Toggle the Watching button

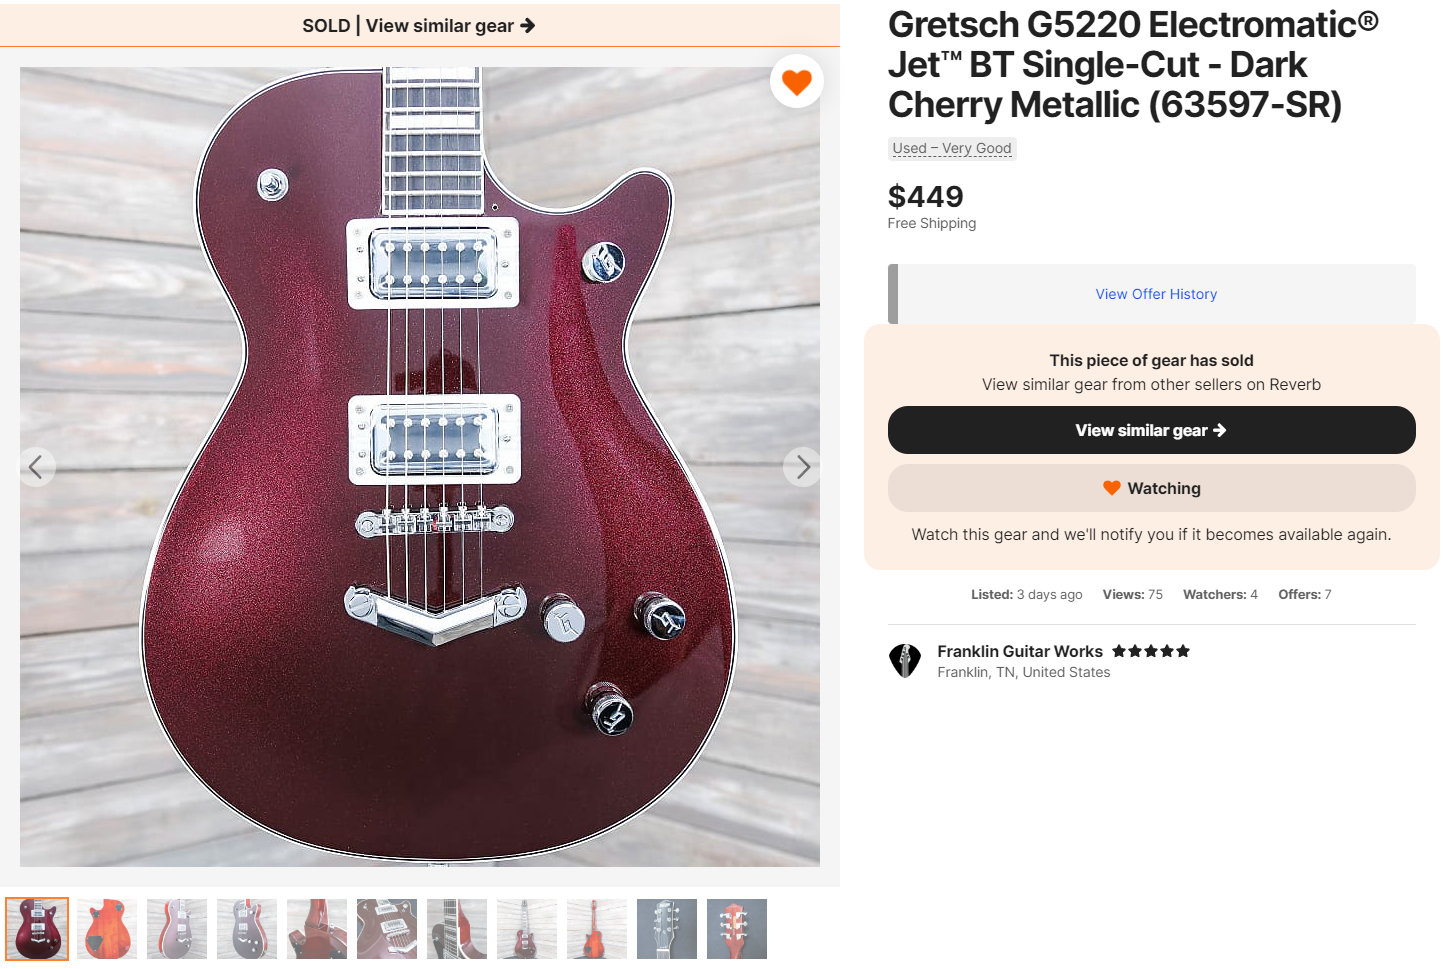click(1151, 488)
